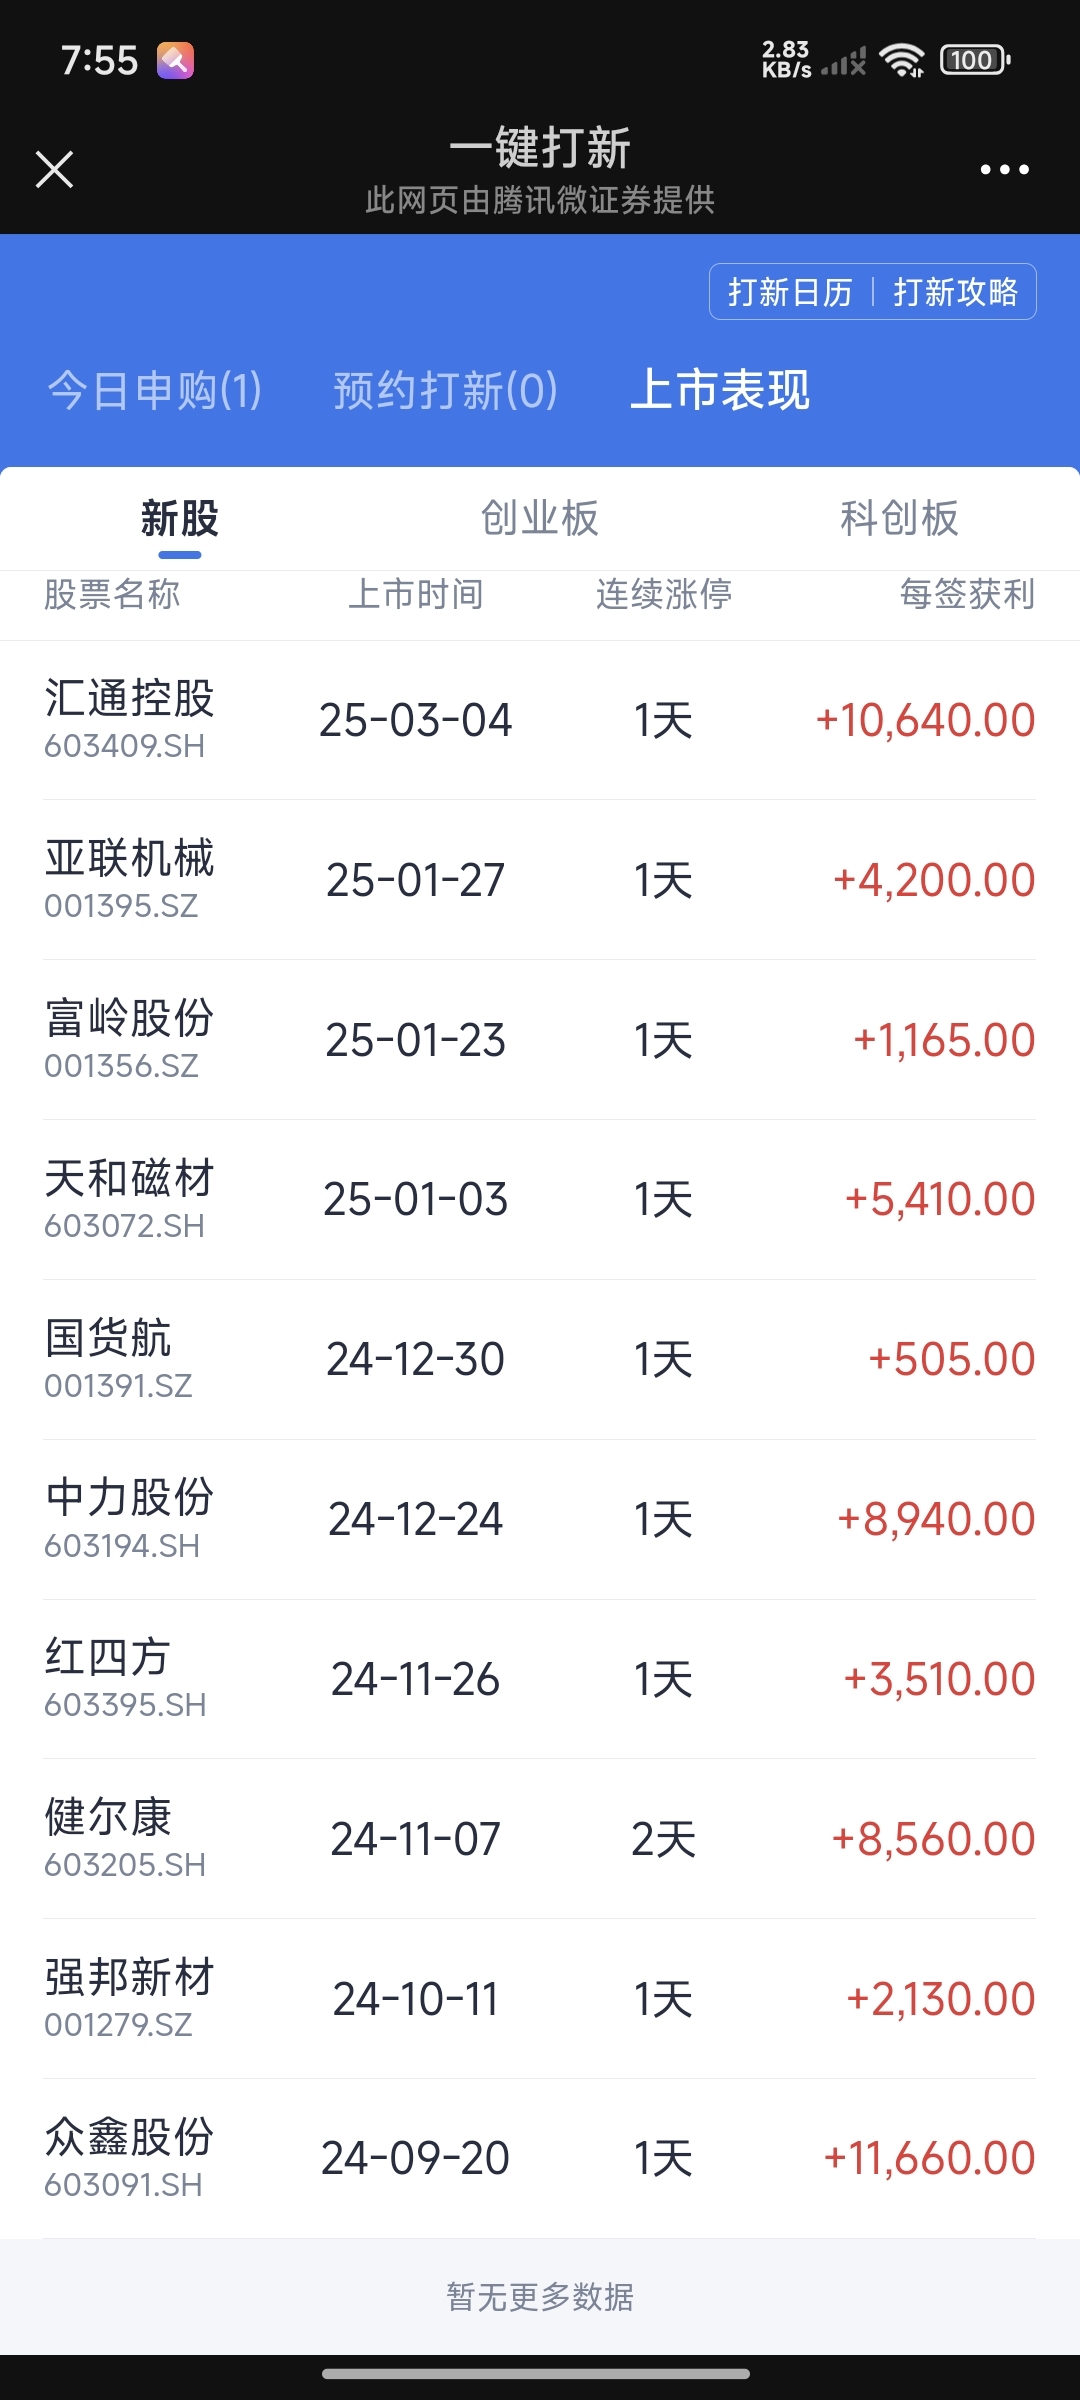Select the 新股 sub-tab
Image resolution: width=1080 pixels, height=2400 pixels.
(x=180, y=518)
